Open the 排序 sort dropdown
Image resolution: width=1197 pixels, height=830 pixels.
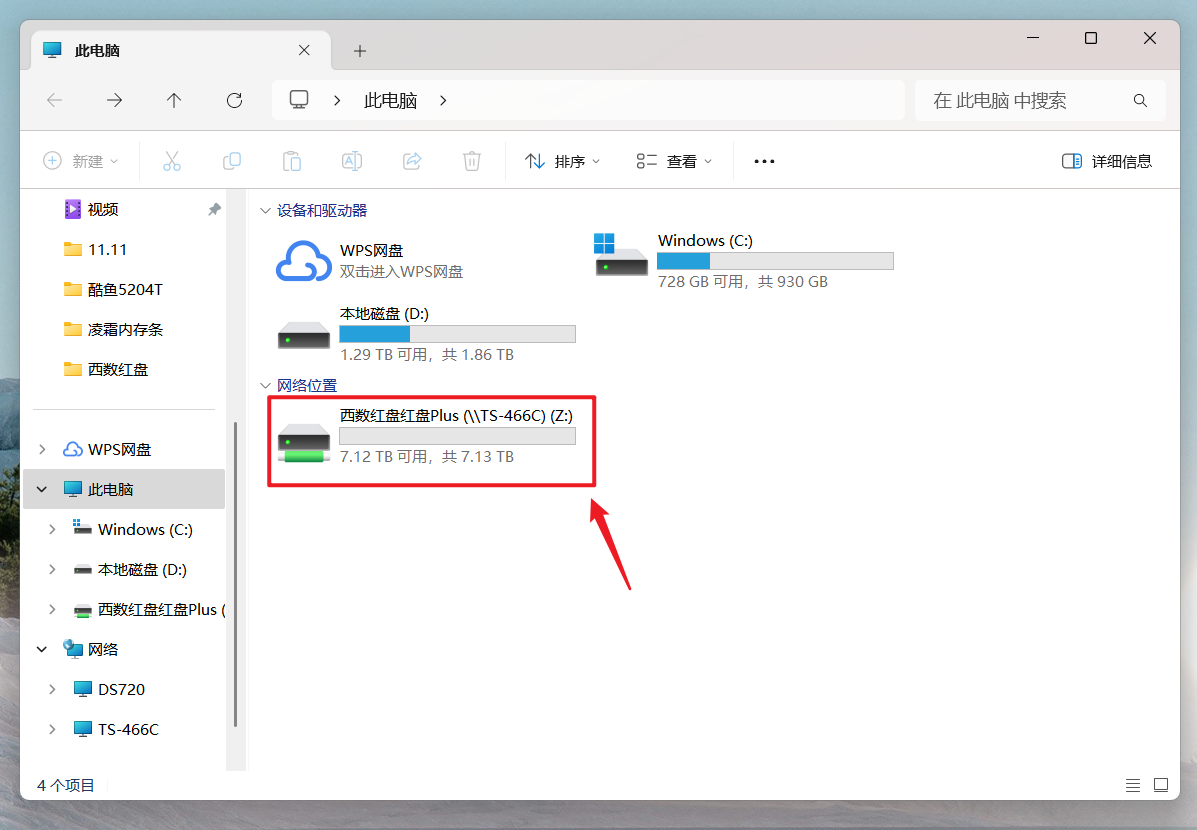click(x=563, y=161)
